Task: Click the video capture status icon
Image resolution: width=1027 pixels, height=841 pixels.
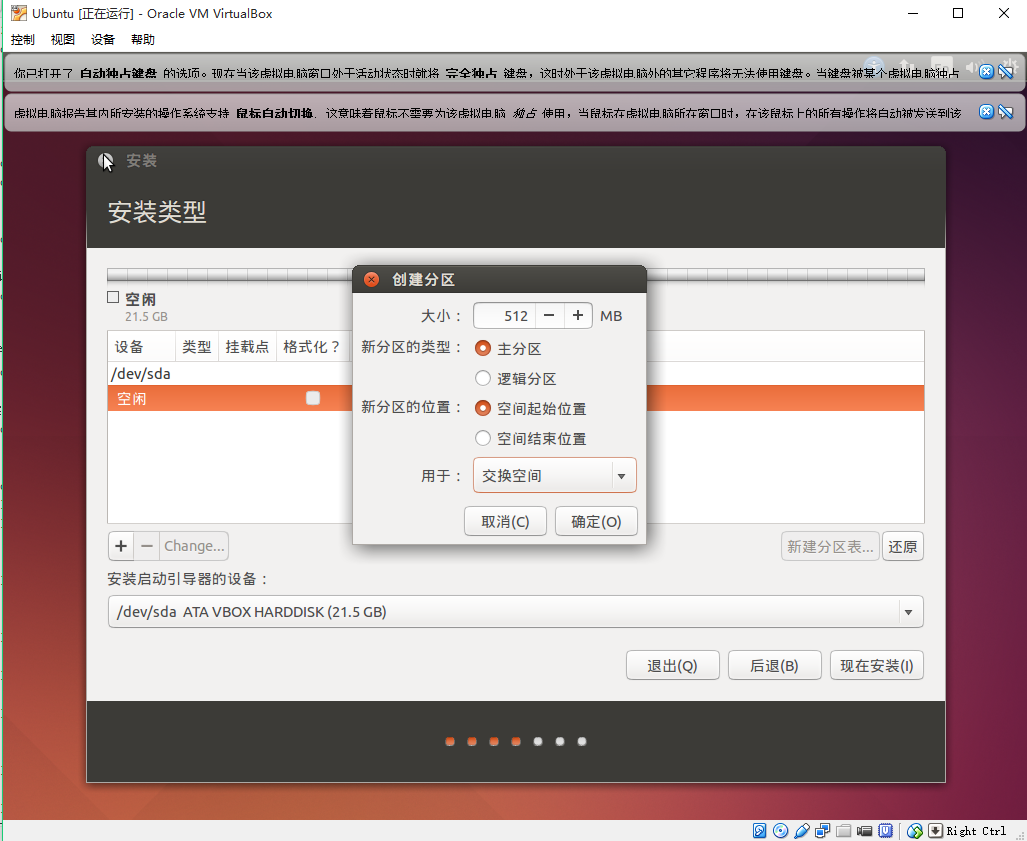Action: (865, 831)
